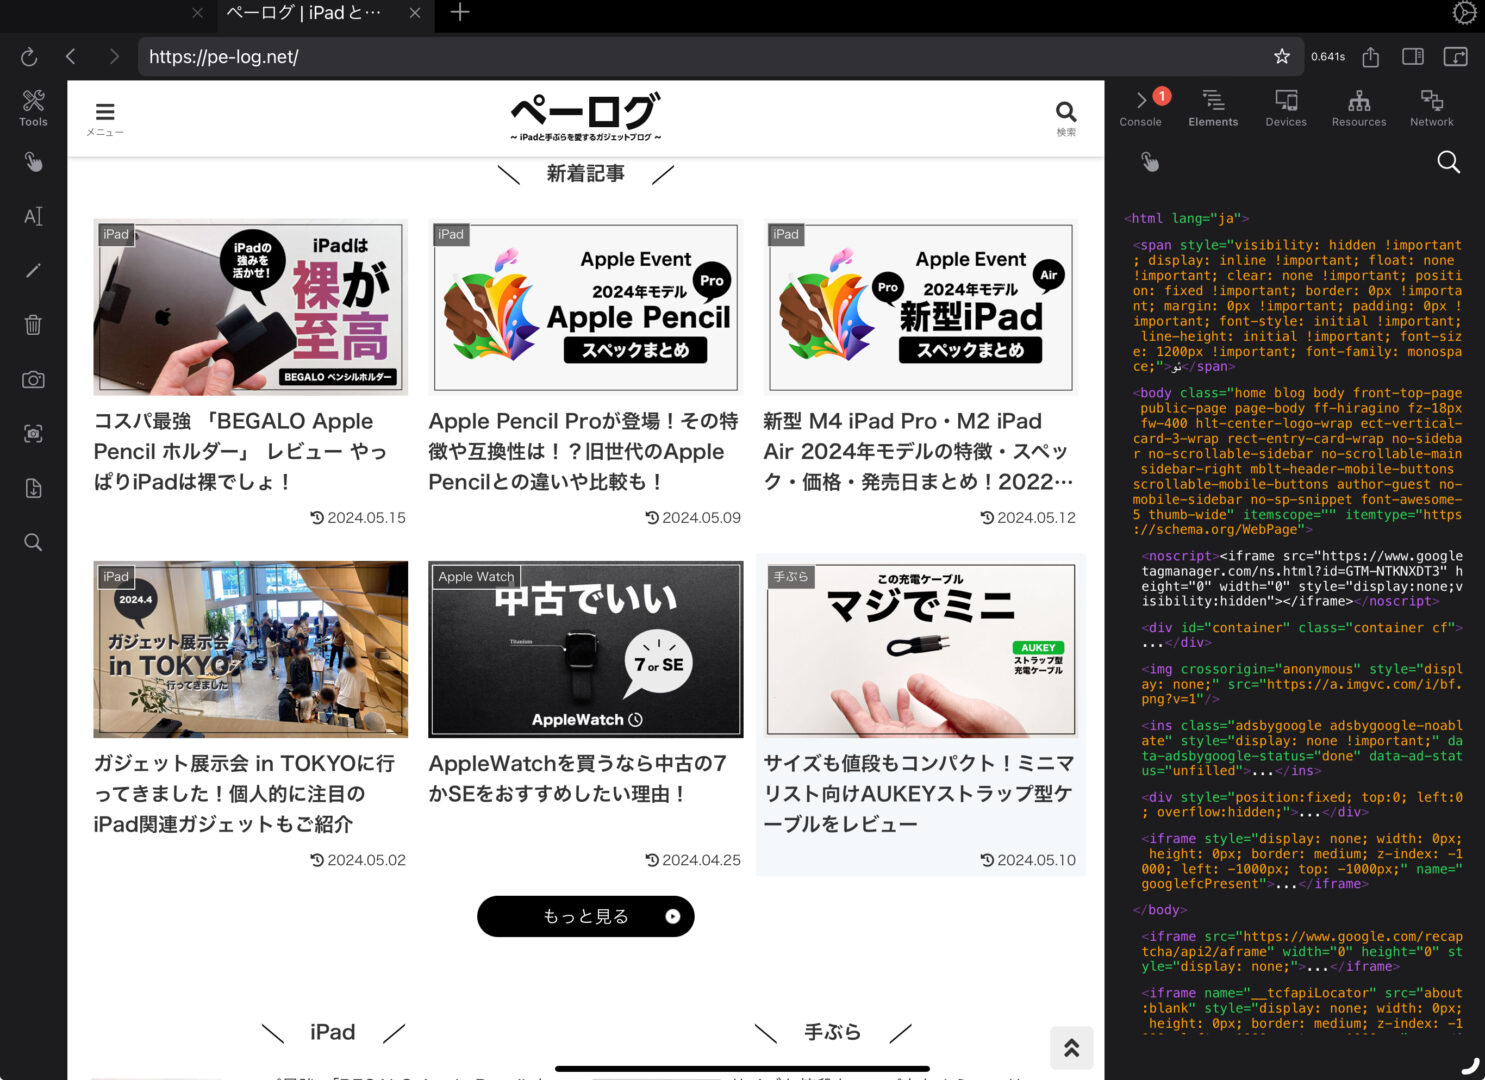Expand the iframe name="googlefcPresent" node

1302,861
